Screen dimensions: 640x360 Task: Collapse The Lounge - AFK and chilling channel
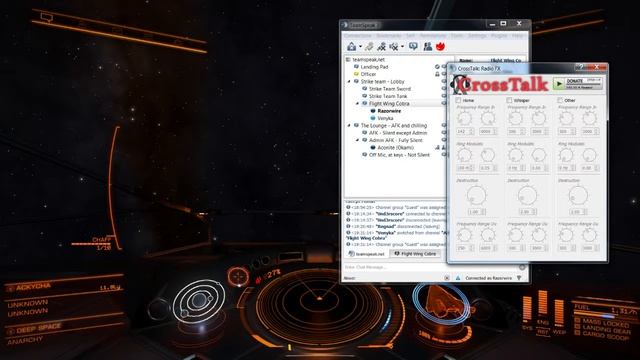pyautogui.click(x=349, y=126)
